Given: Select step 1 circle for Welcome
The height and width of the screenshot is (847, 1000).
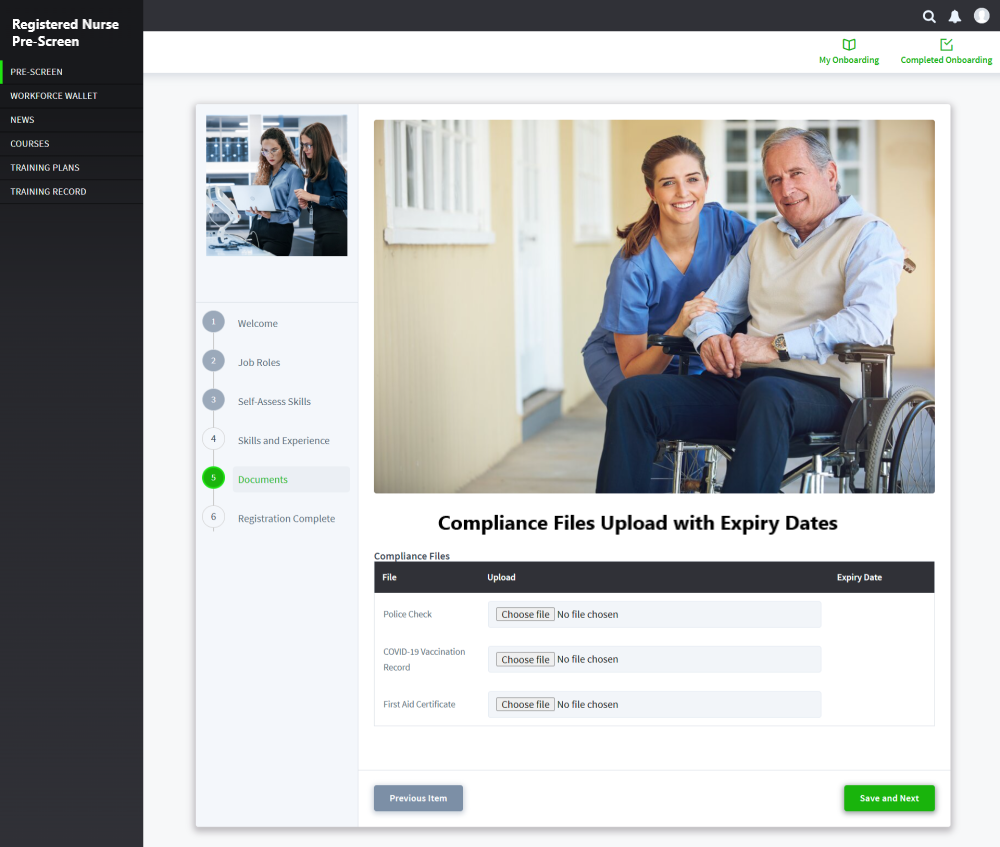Looking at the screenshot, I should pyautogui.click(x=213, y=322).
